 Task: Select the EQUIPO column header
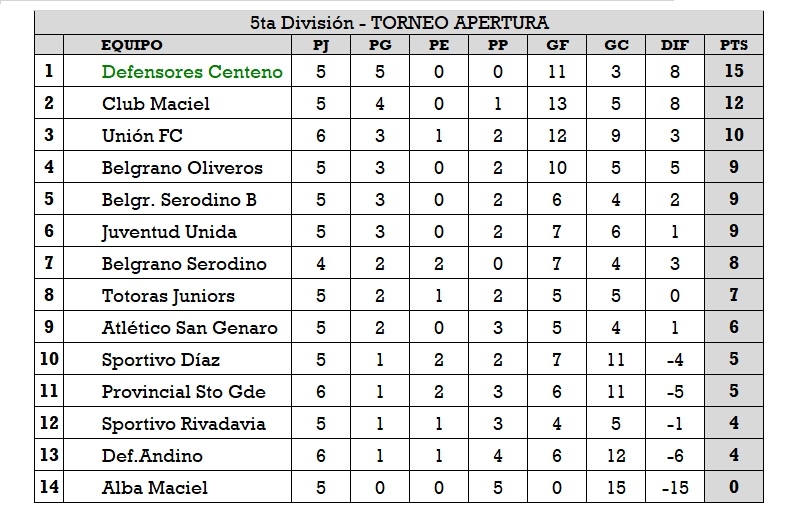click(x=132, y=45)
